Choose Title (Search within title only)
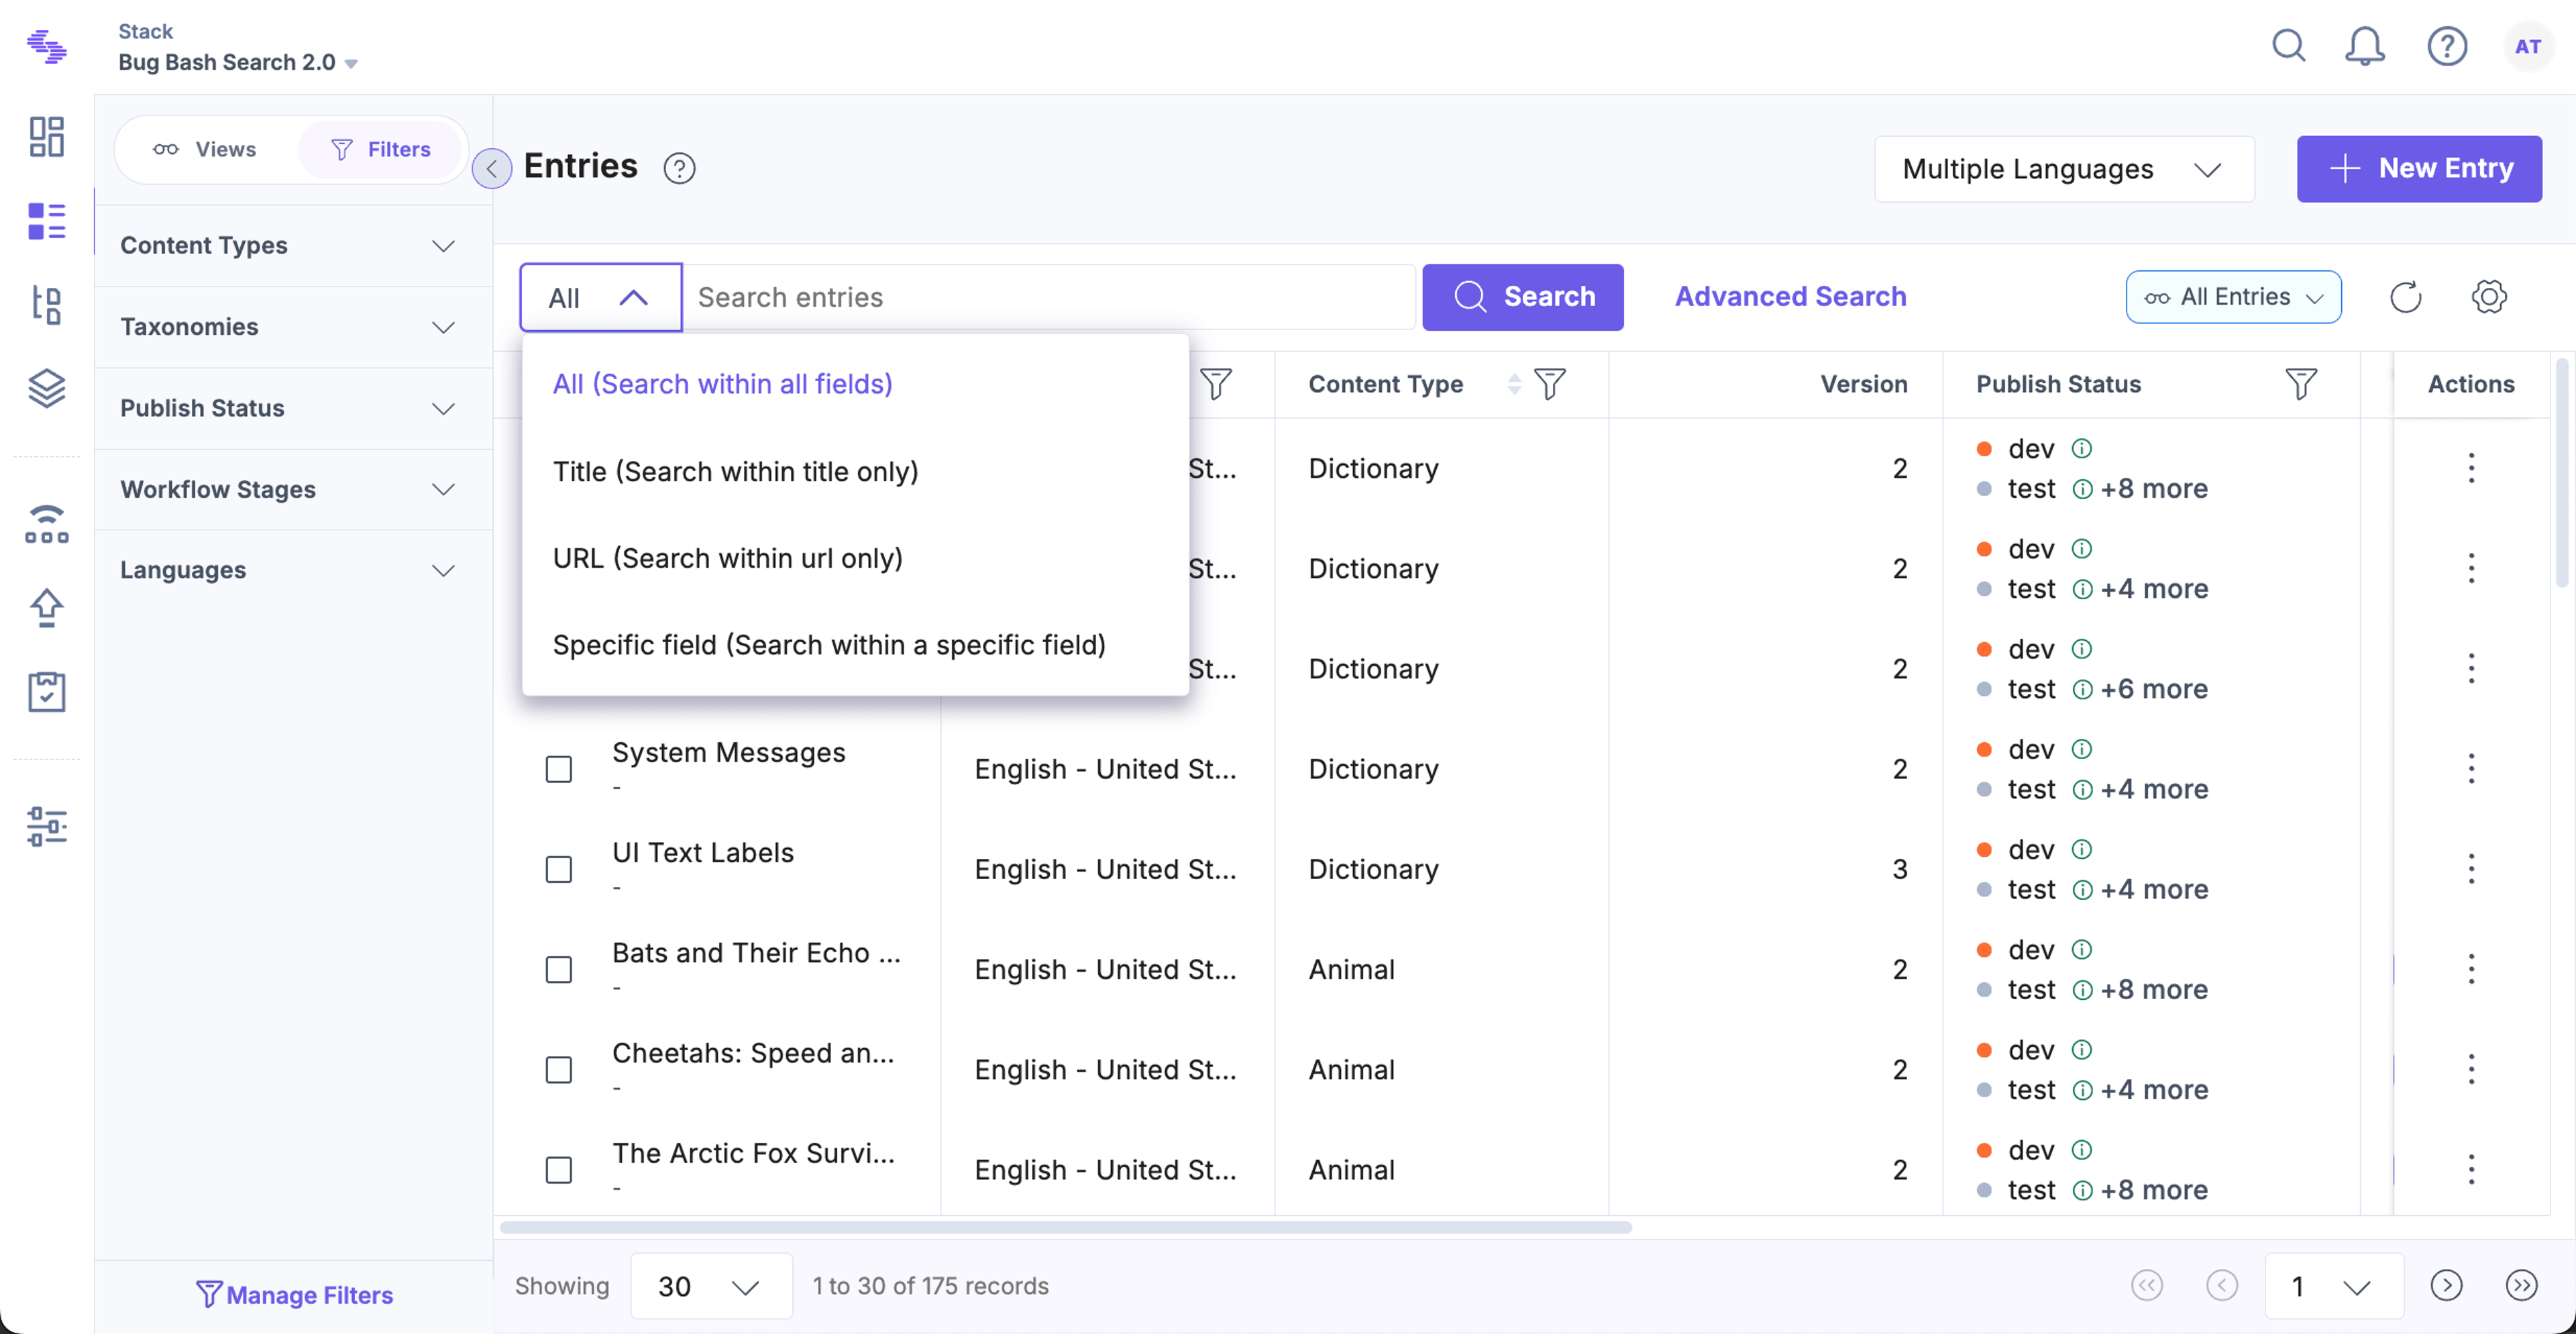This screenshot has width=2576, height=1334. coord(735,471)
